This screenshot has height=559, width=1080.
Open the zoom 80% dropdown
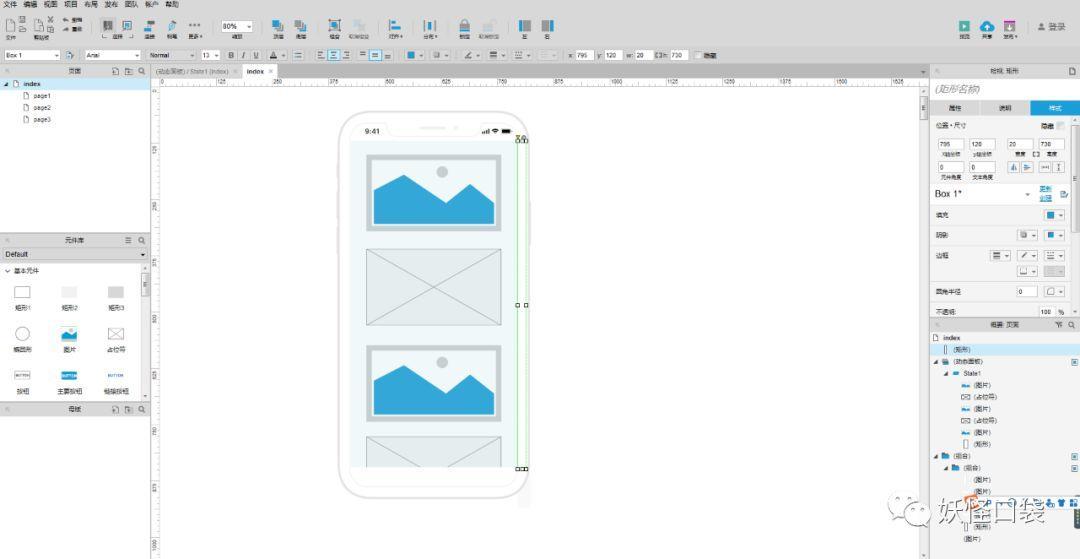point(237,26)
